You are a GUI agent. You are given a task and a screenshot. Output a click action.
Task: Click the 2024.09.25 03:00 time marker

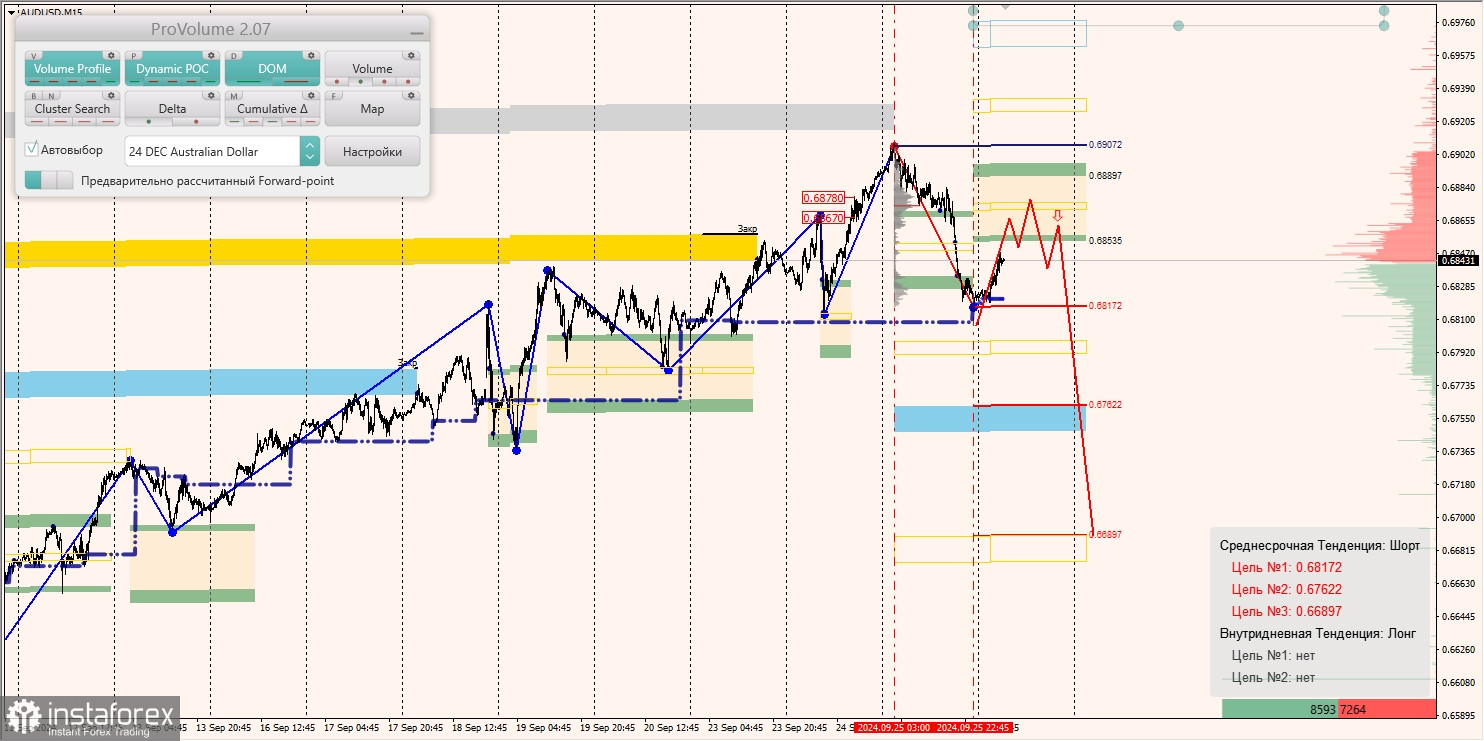click(x=893, y=727)
